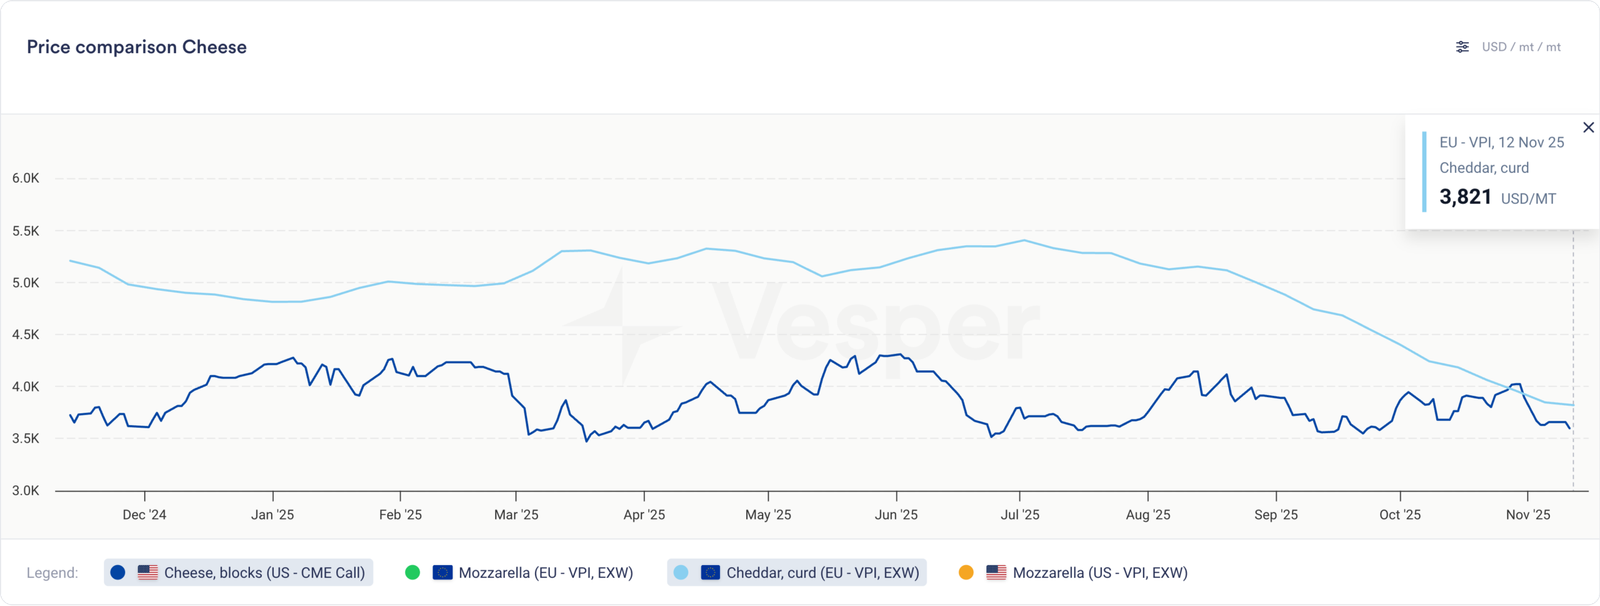Click US flag beside Mozzarella US legend
Image resolution: width=1600 pixels, height=606 pixels.
pyautogui.click(x=996, y=573)
